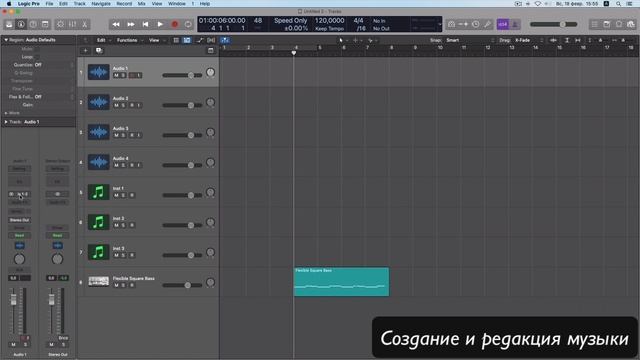This screenshot has height=360, width=640.
Task: Open the Browsers media panel
Action: tap(631, 24)
